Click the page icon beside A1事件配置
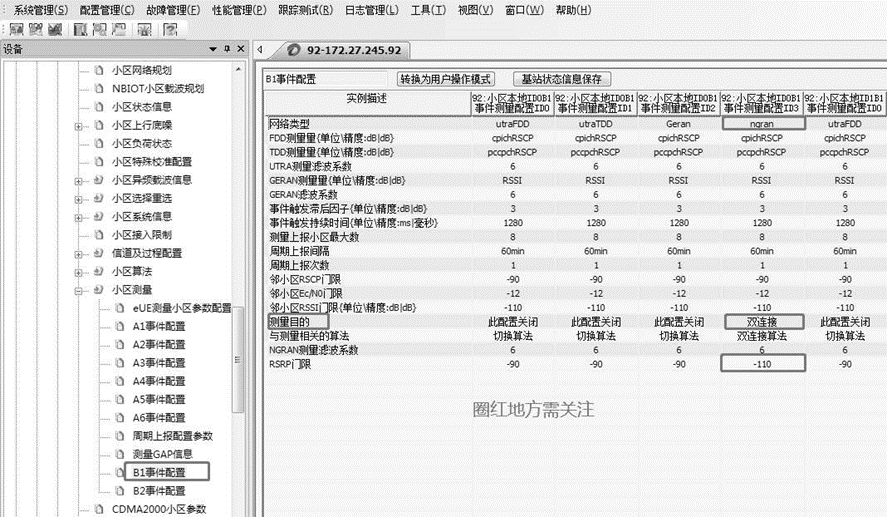The image size is (887, 517). (120, 326)
